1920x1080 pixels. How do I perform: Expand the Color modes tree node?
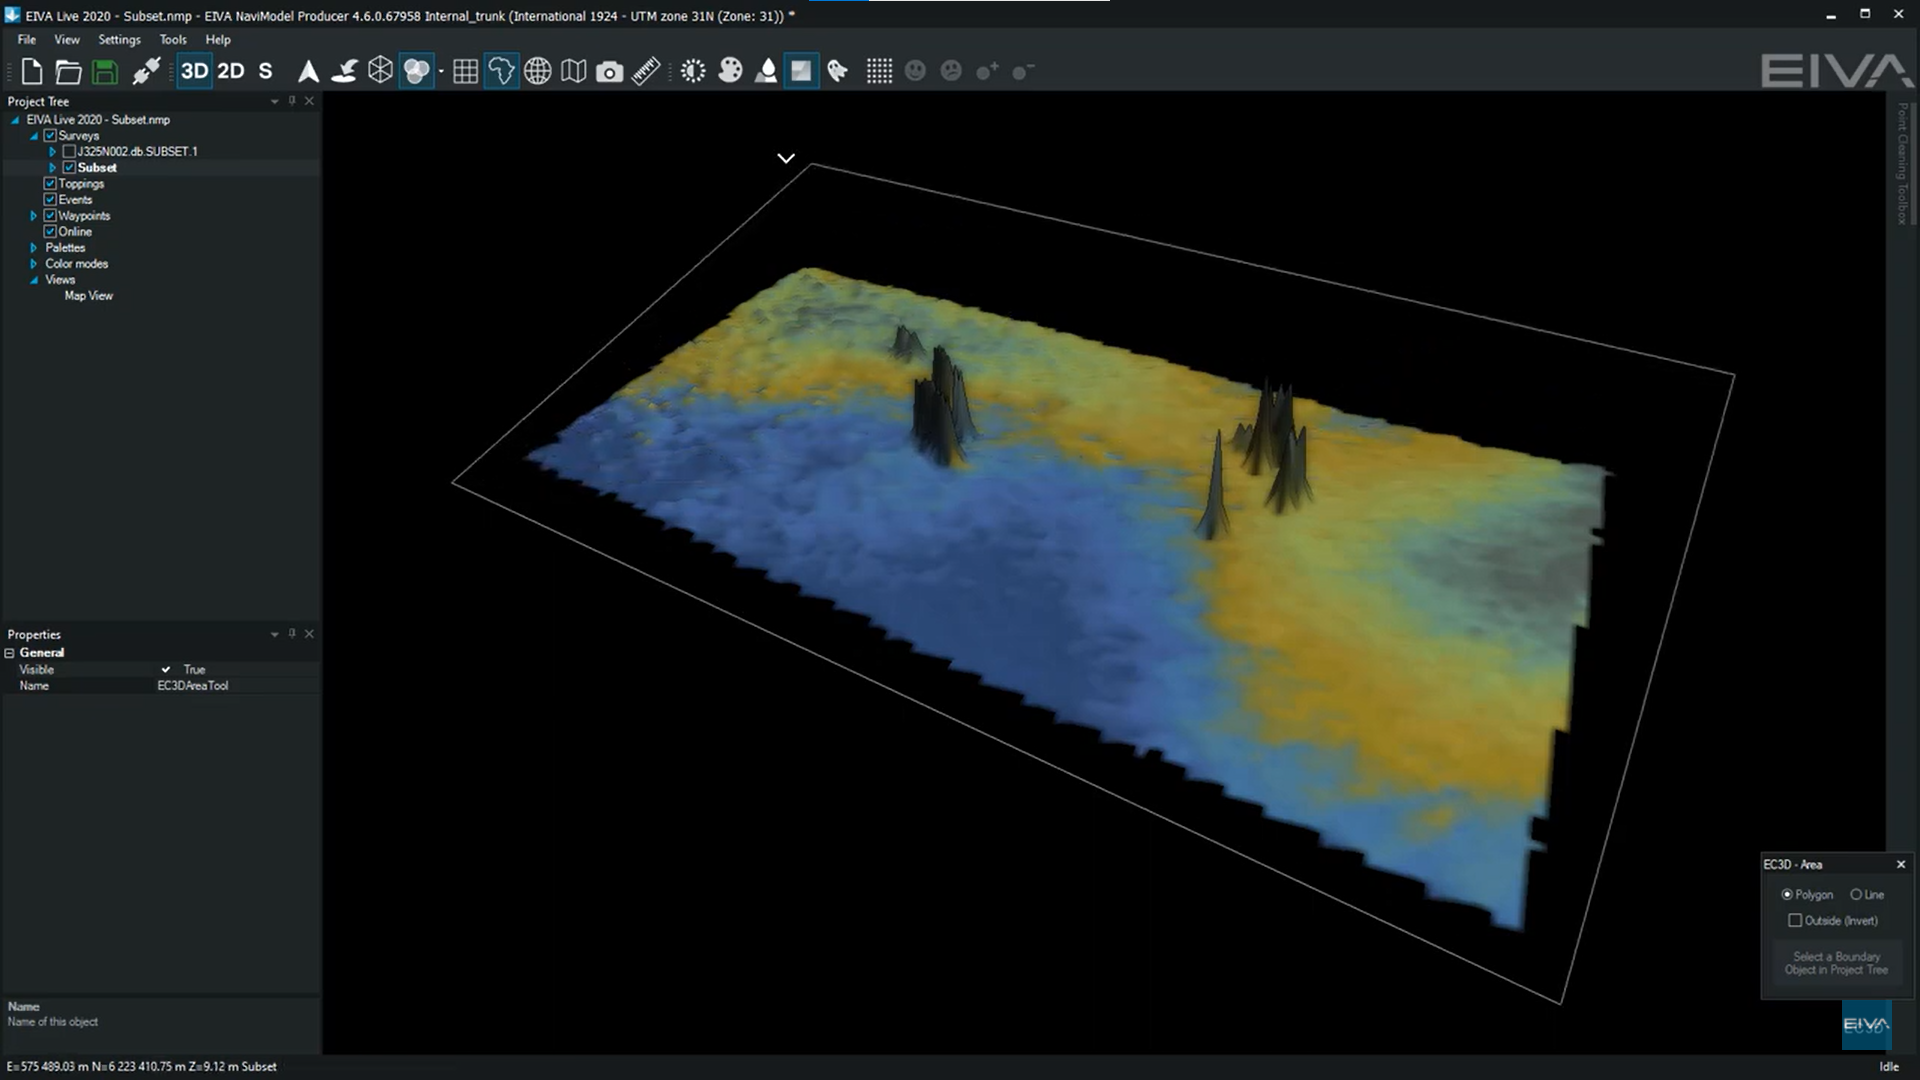click(34, 264)
